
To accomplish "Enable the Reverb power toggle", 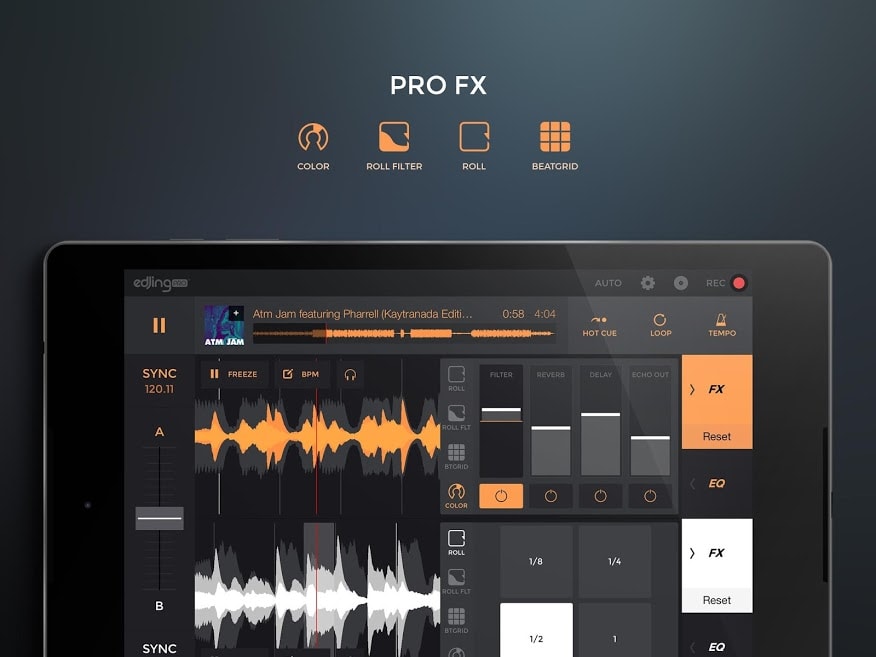I will (x=550, y=496).
